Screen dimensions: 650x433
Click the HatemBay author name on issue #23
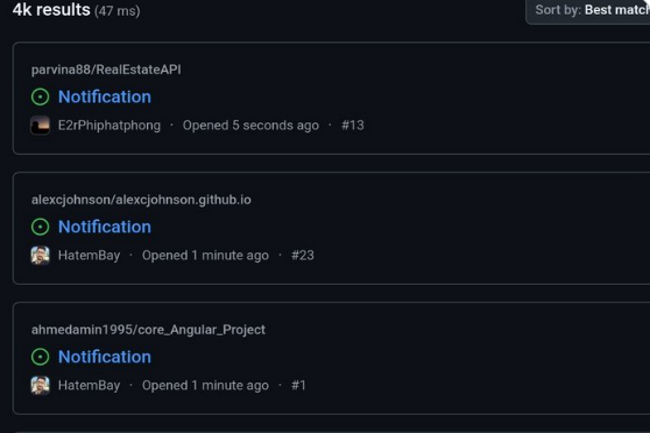click(x=89, y=255)
